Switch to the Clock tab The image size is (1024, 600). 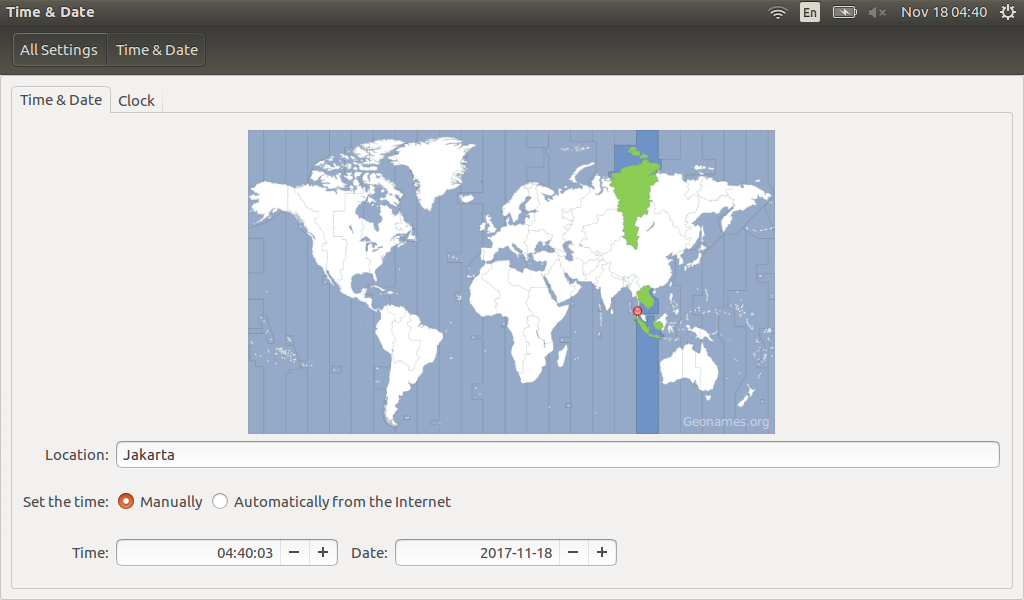pos(136,100)
